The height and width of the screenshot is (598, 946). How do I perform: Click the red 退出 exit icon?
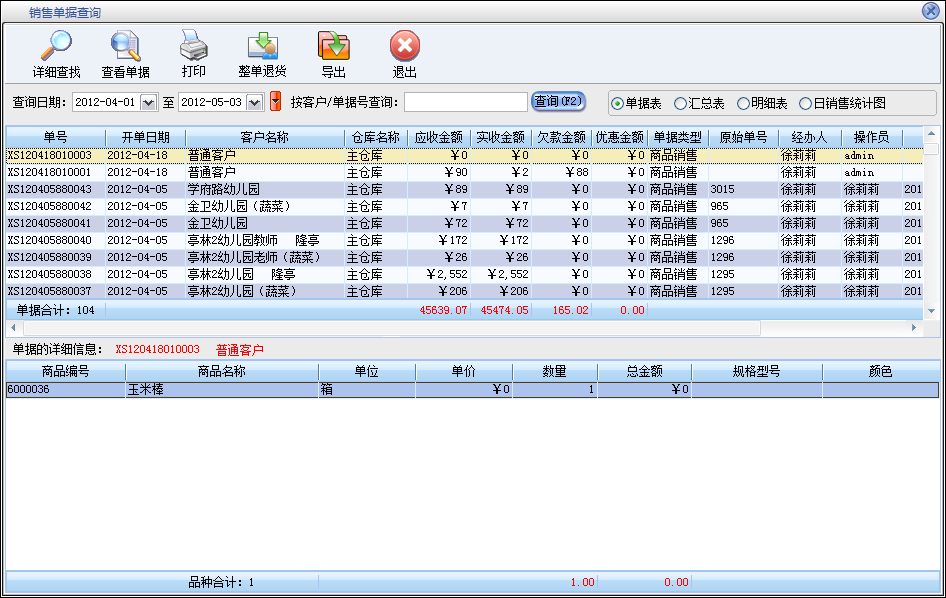404,47
